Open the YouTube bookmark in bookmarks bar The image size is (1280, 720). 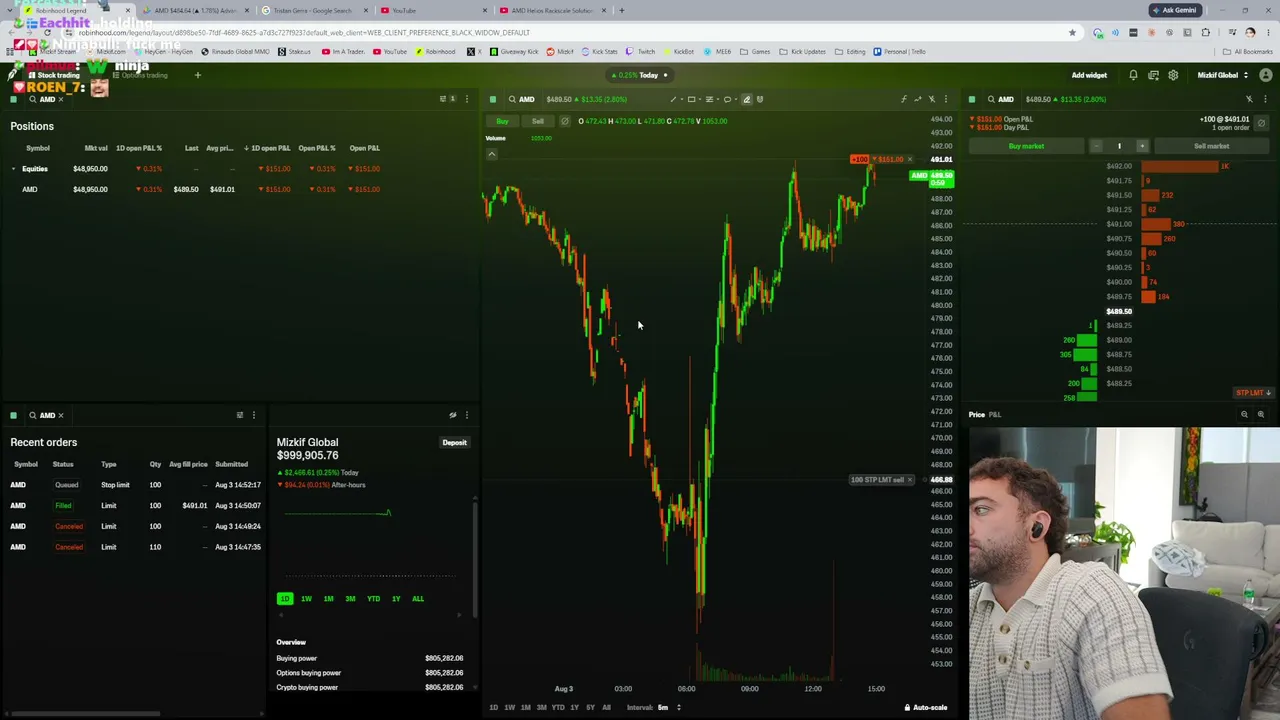click(x=390, y=51)
